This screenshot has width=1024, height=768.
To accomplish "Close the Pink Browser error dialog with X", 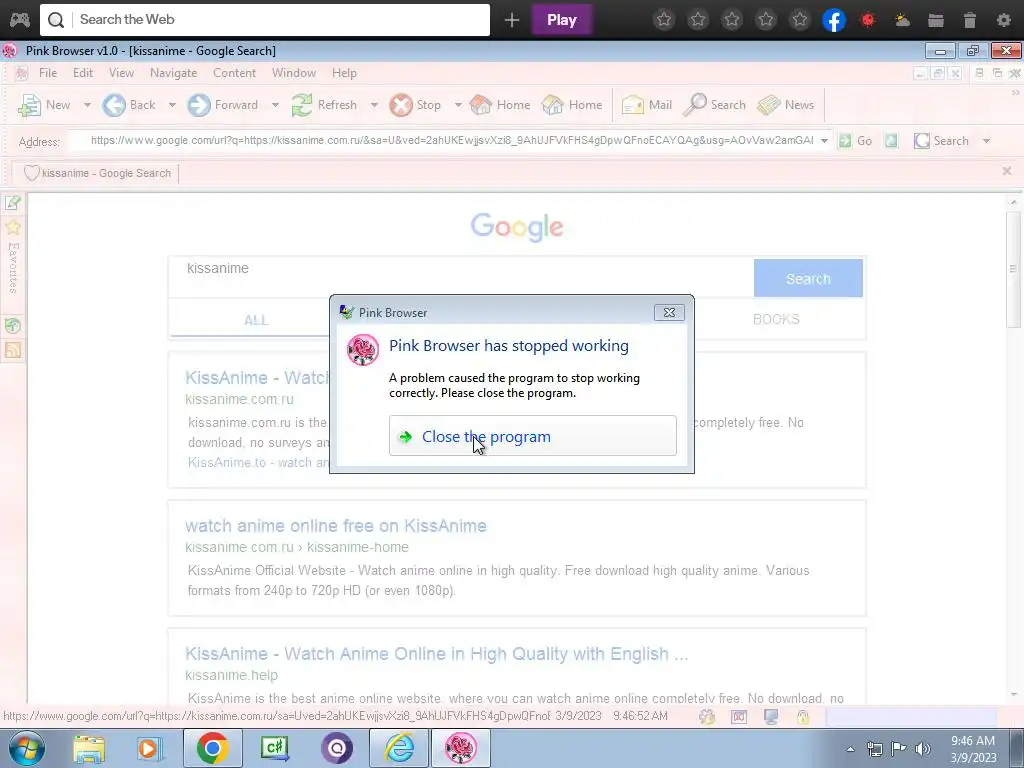I will 669,312.
